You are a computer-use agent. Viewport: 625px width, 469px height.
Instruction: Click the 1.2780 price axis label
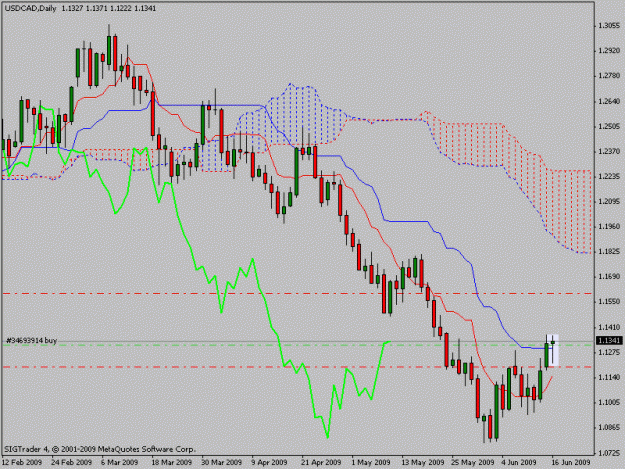point(609,76)
